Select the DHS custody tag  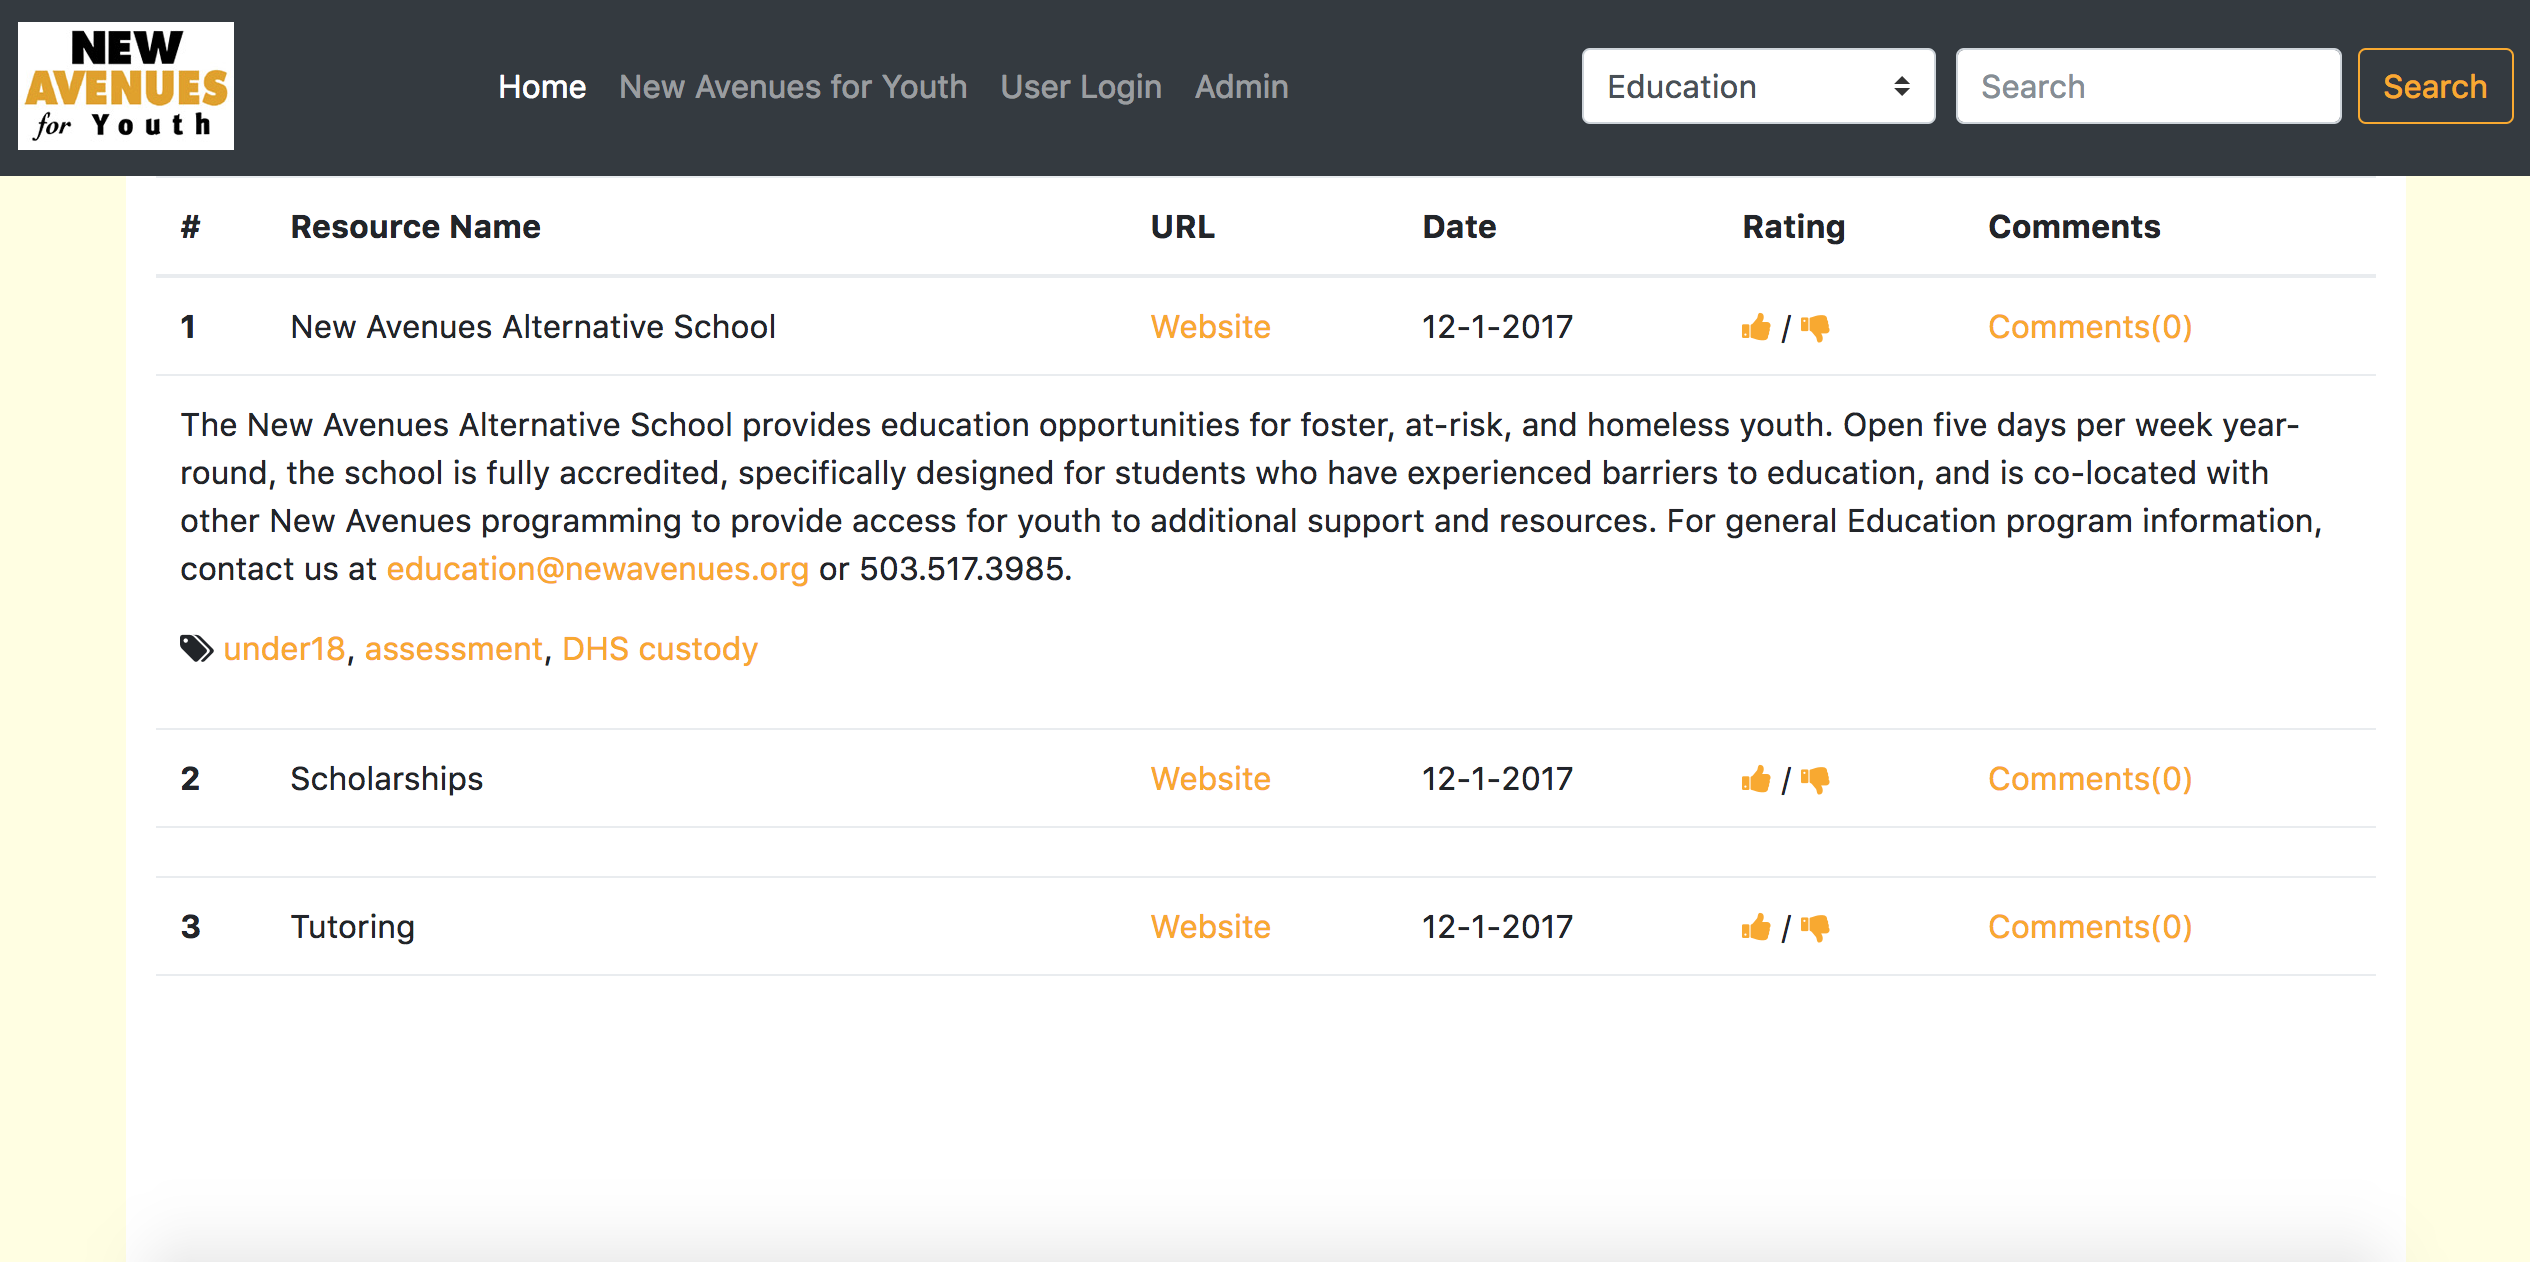(x=660, y=649)
